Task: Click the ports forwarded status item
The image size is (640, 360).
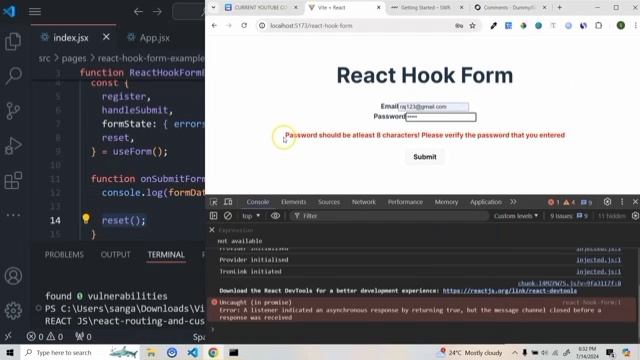Action: coord(83,337)
